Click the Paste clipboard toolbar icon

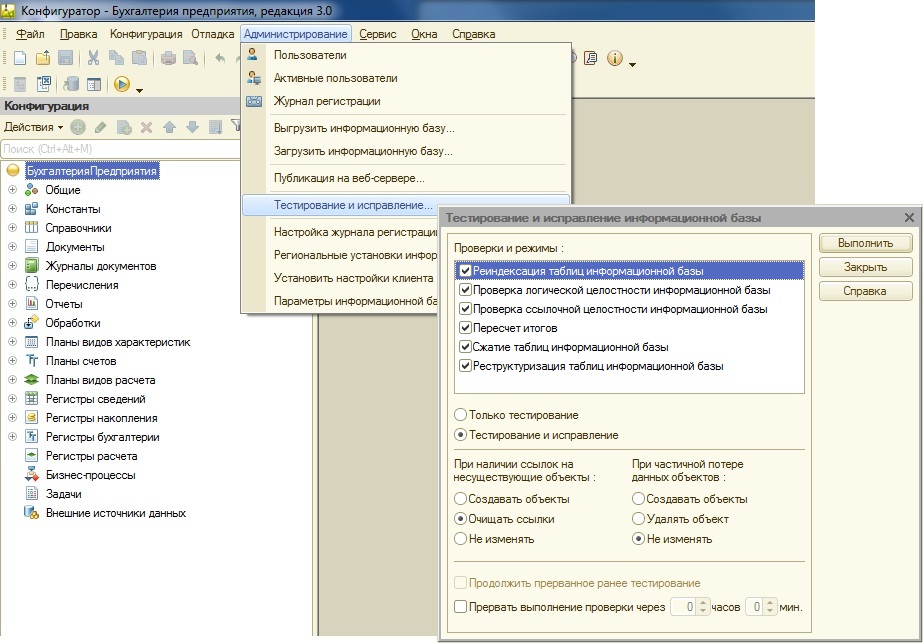pyautogui.click(x=139, y=58)
